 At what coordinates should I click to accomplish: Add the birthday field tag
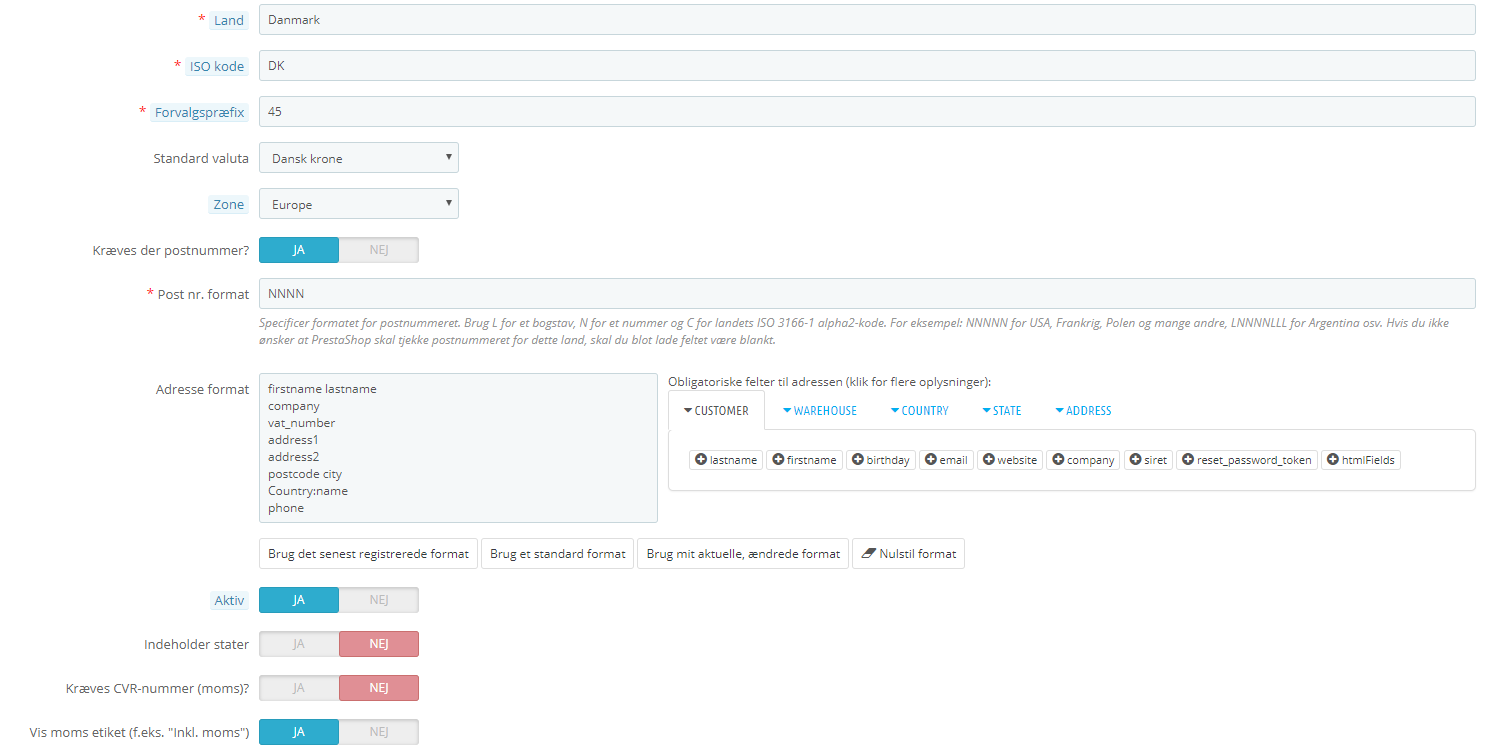pyautogui.click(x=881, y=460)
